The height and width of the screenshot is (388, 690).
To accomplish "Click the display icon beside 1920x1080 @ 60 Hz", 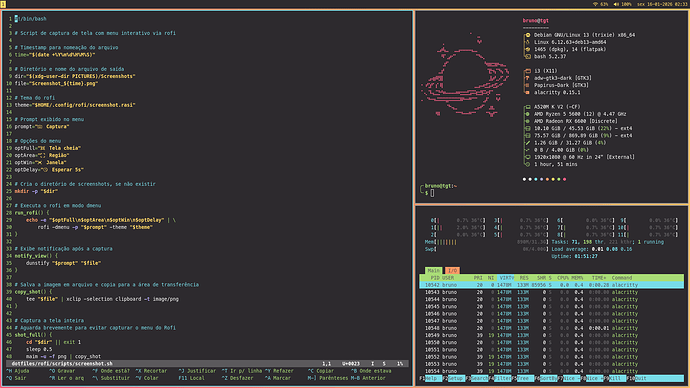I will (528, 157).
